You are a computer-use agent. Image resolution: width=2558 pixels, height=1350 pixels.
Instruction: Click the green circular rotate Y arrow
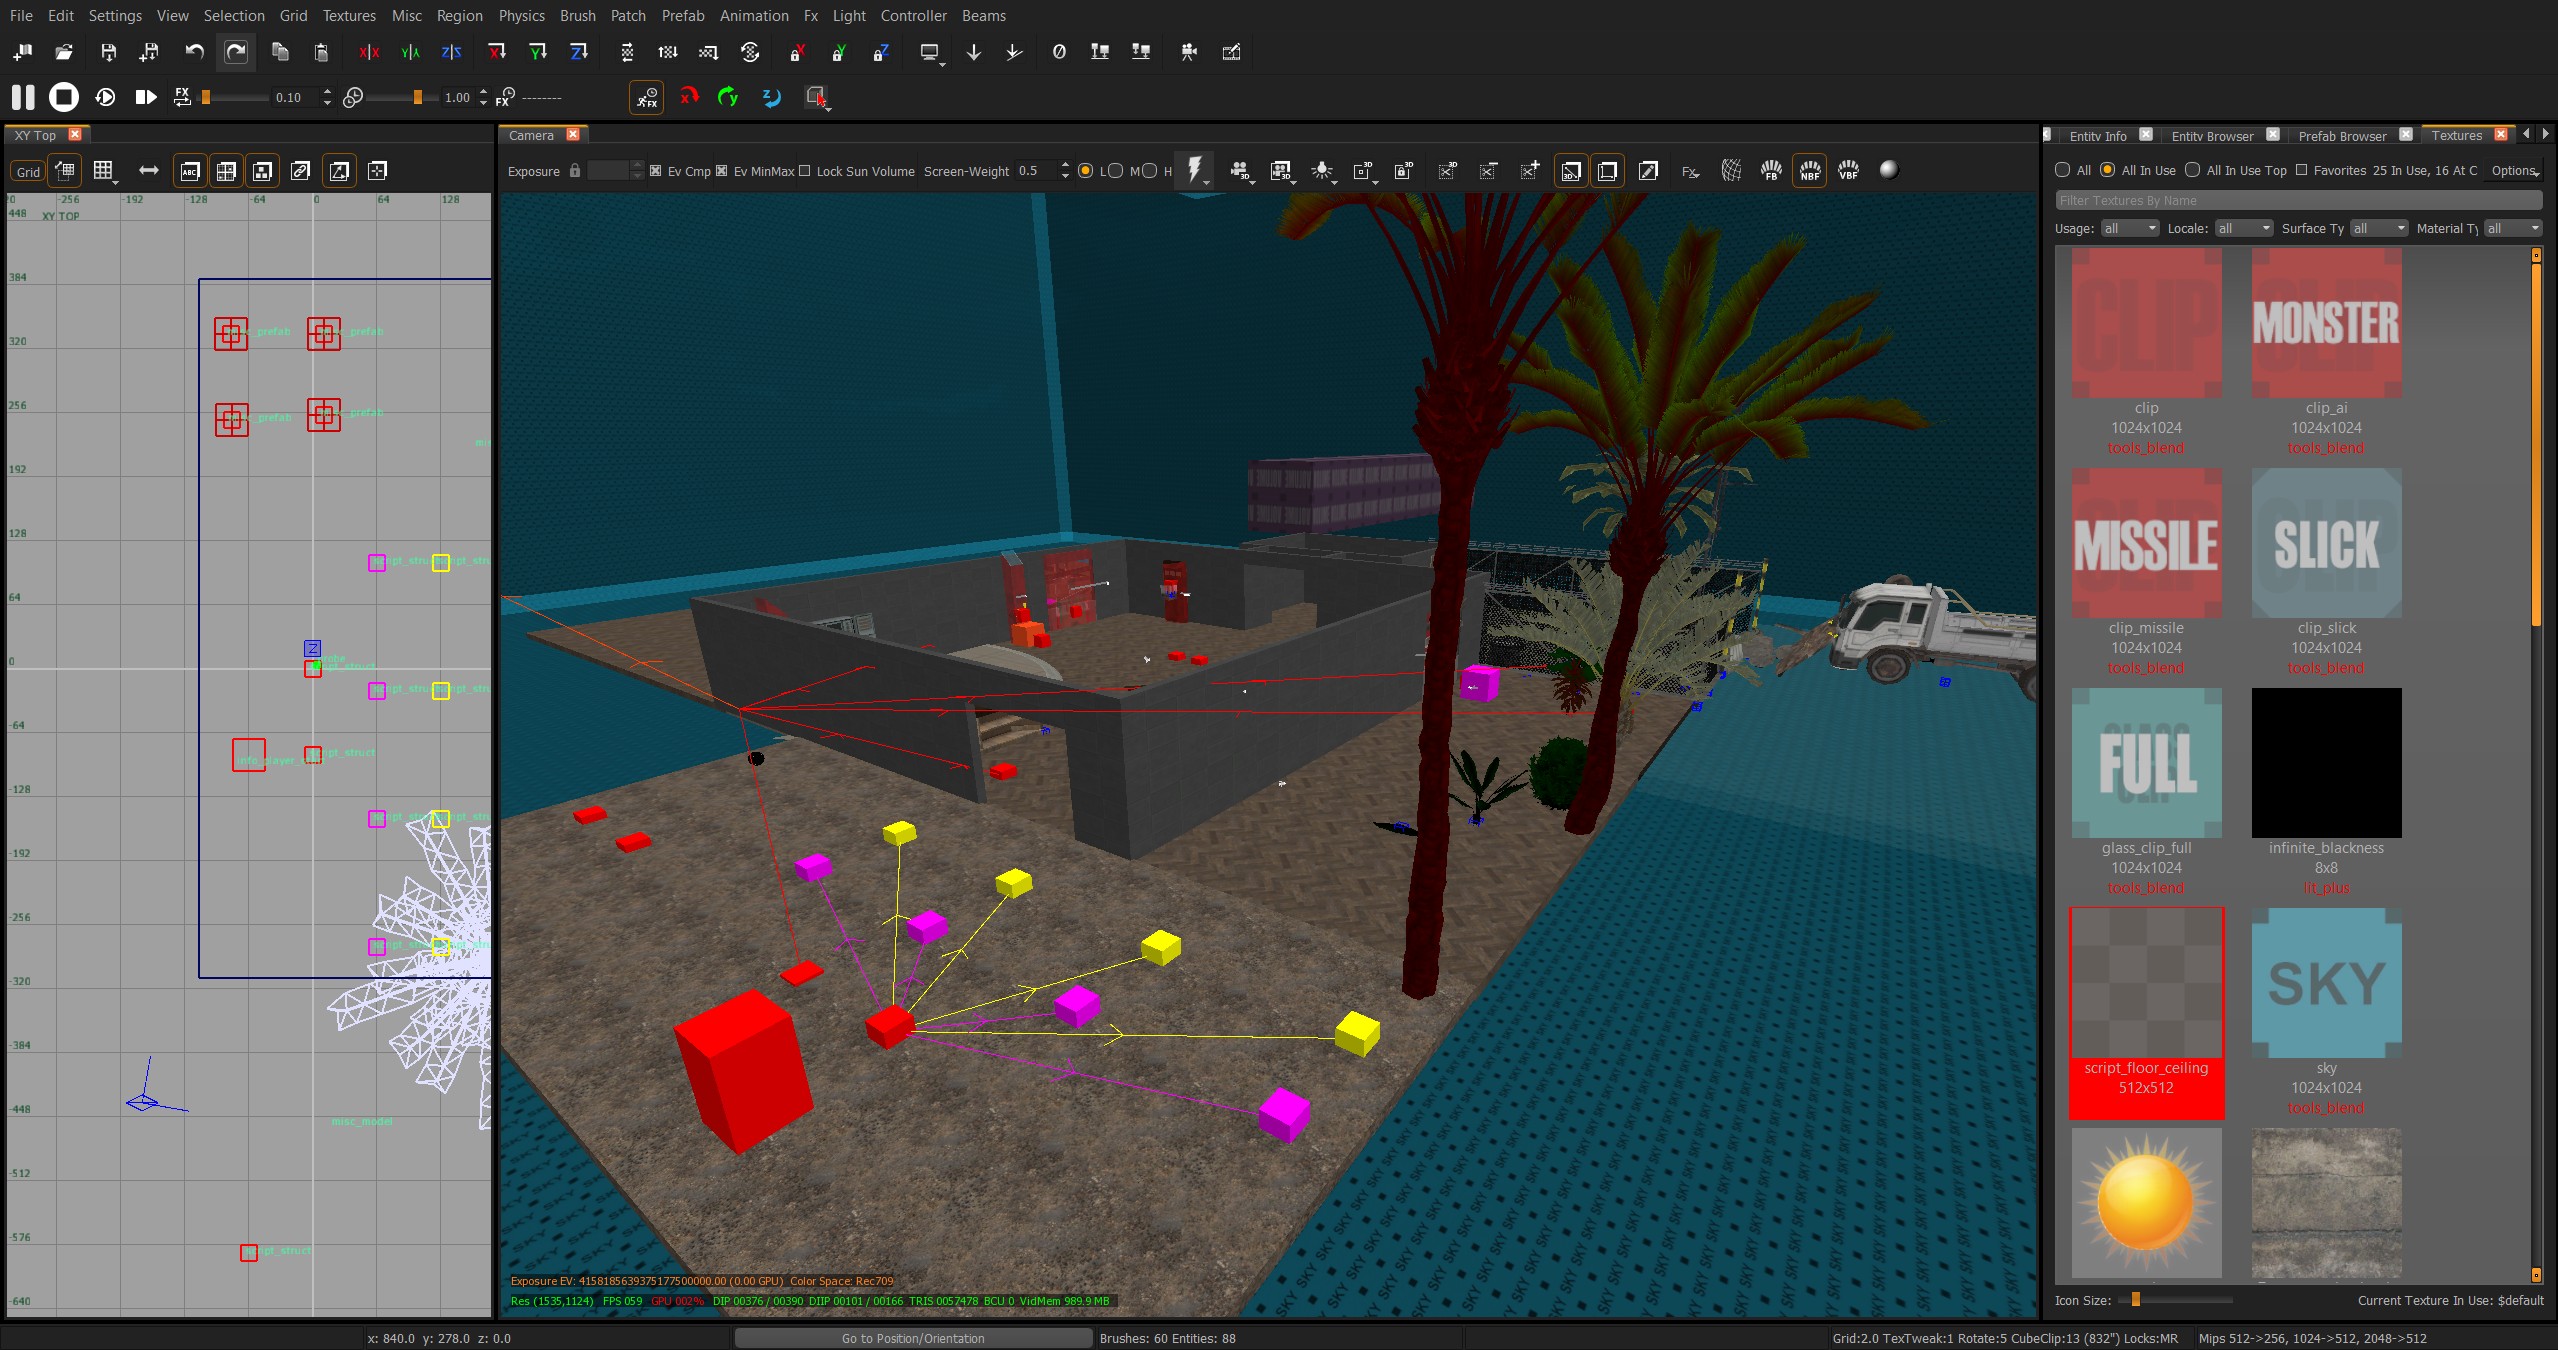point(729,97)
